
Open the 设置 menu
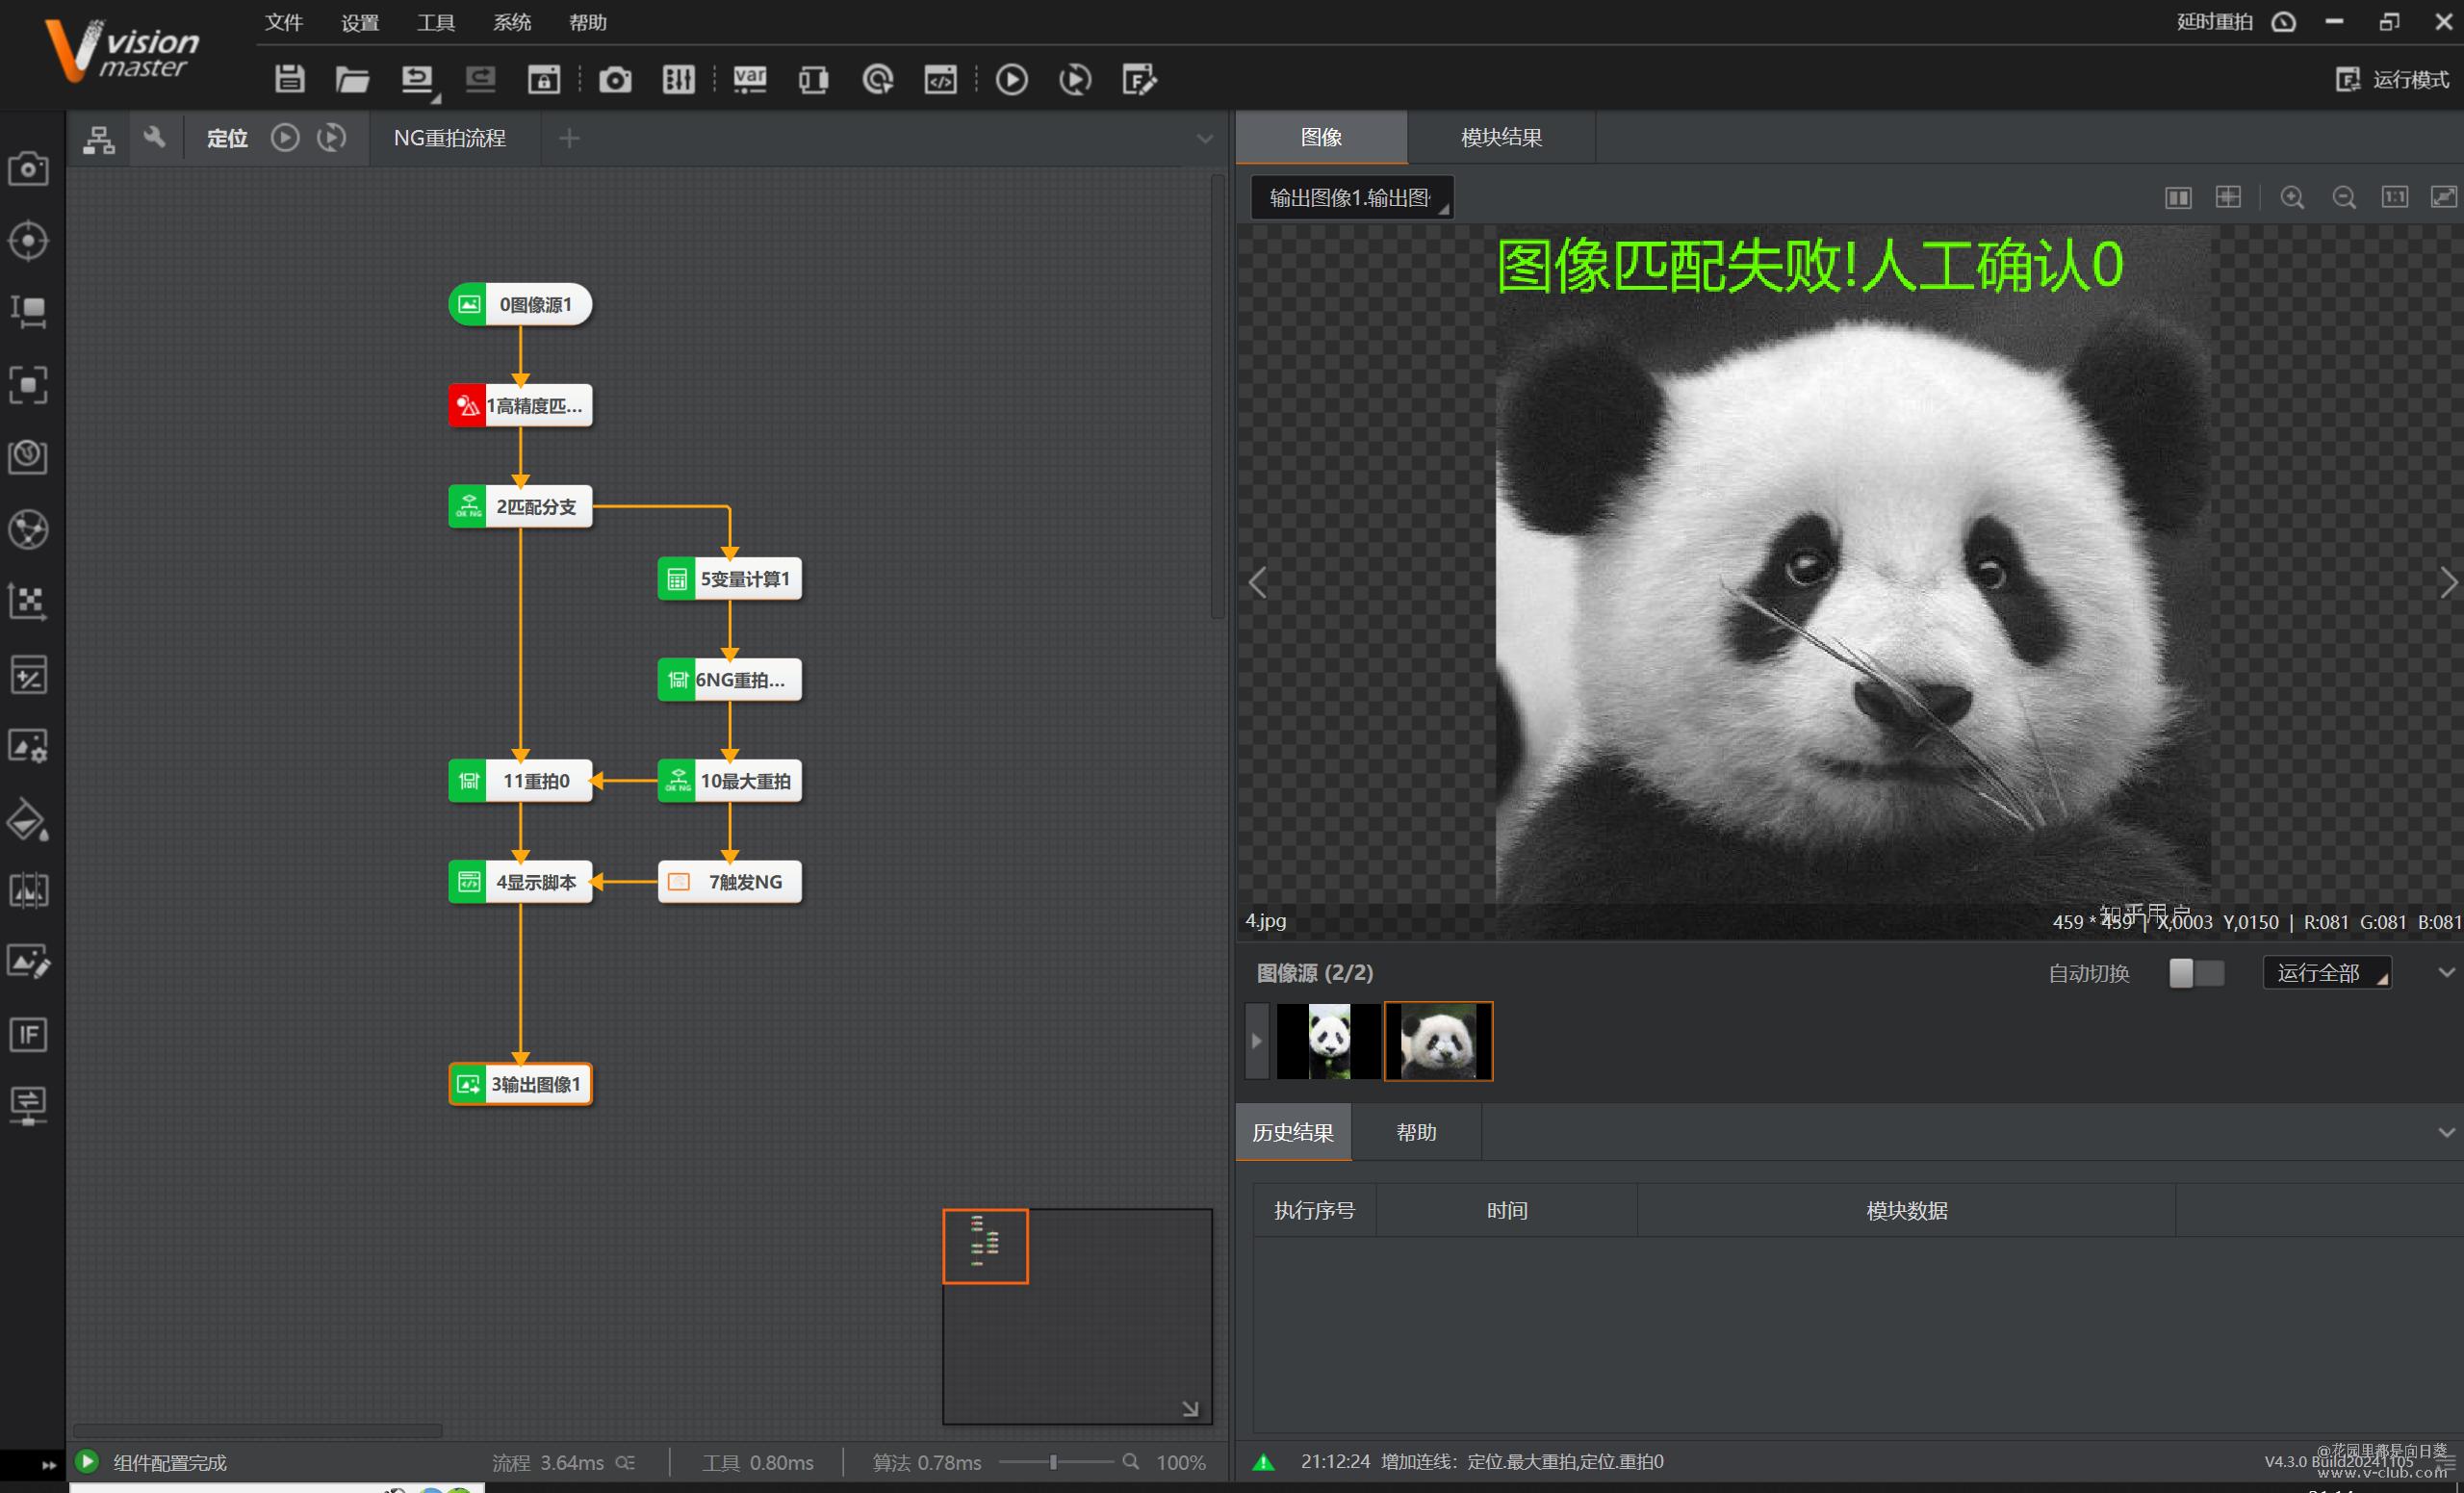[360, 22]
